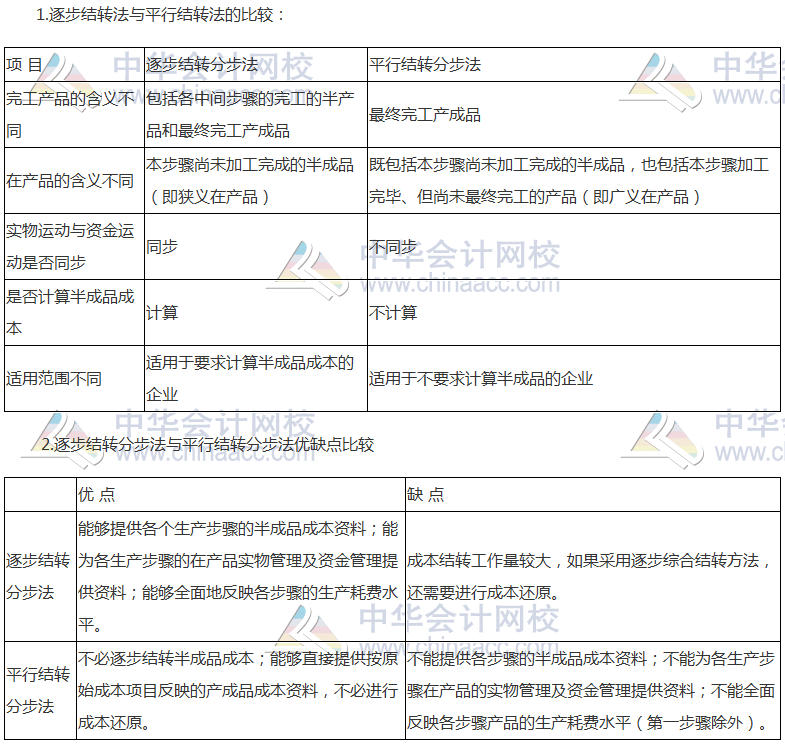Image resolution: width=785 pixels, height=747 pixels.
Task: Click the cell '不计算'
Action: 574,312
